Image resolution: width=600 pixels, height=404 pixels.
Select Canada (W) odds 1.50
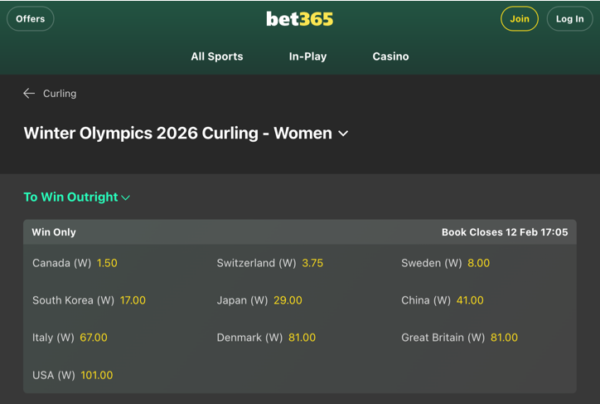(x=107, y=263)
